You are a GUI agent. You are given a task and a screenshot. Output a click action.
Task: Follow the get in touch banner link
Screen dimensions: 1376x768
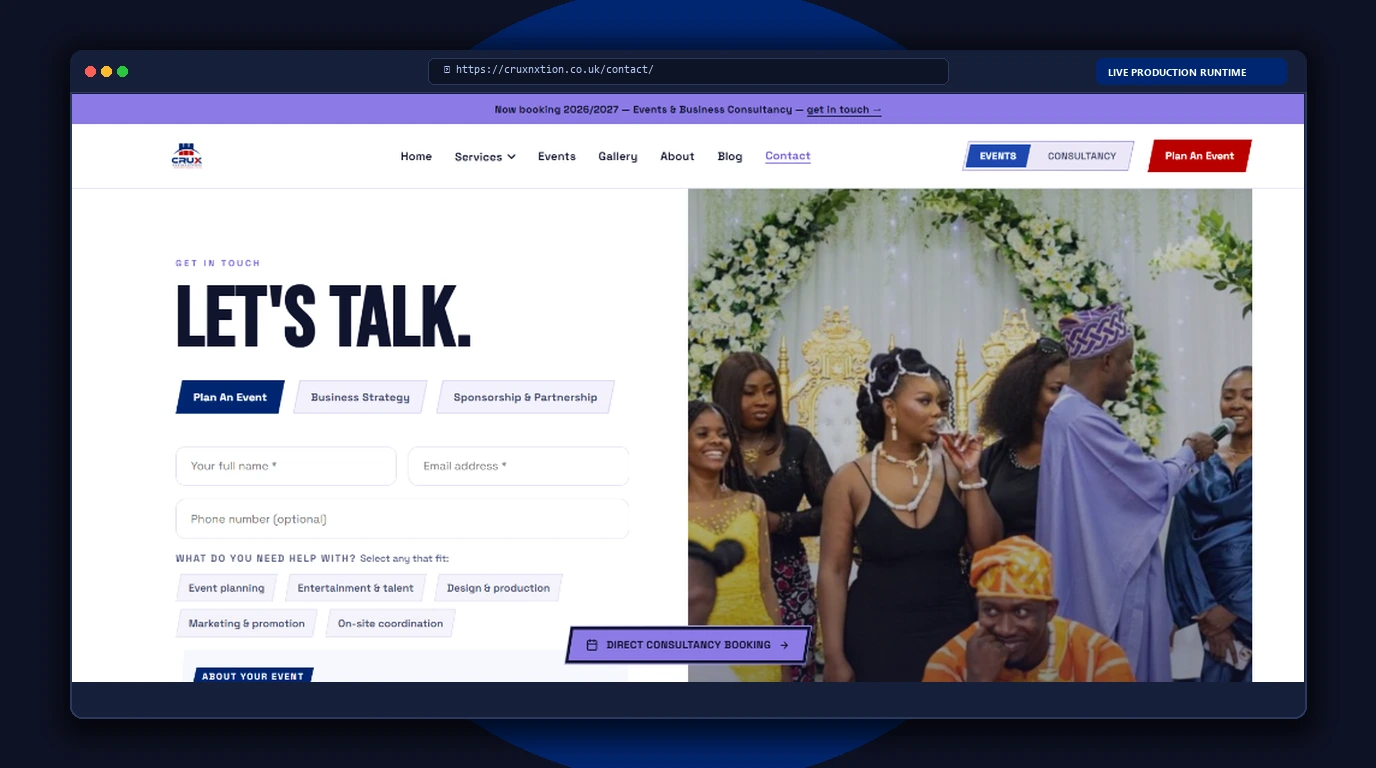844,110
